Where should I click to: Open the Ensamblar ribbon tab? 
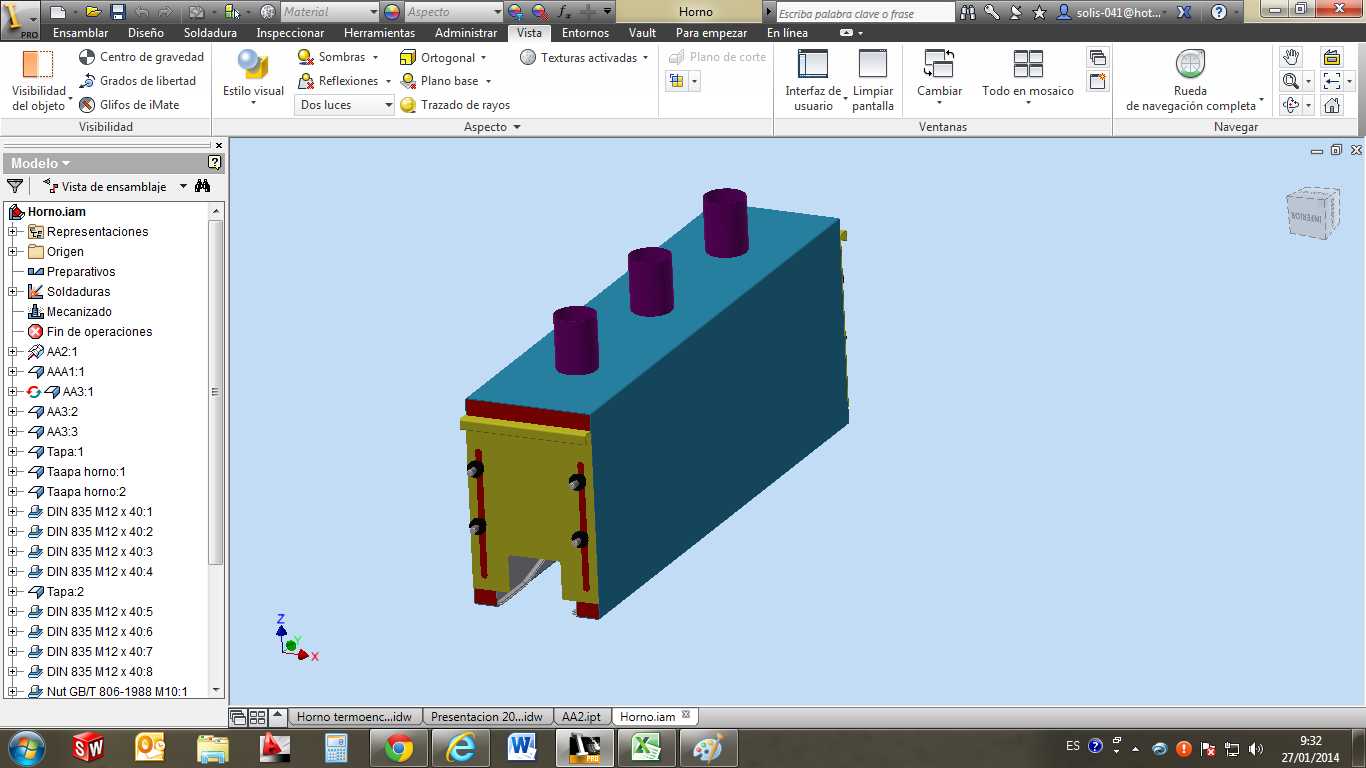pyautogui.click(x=81, y=33)
